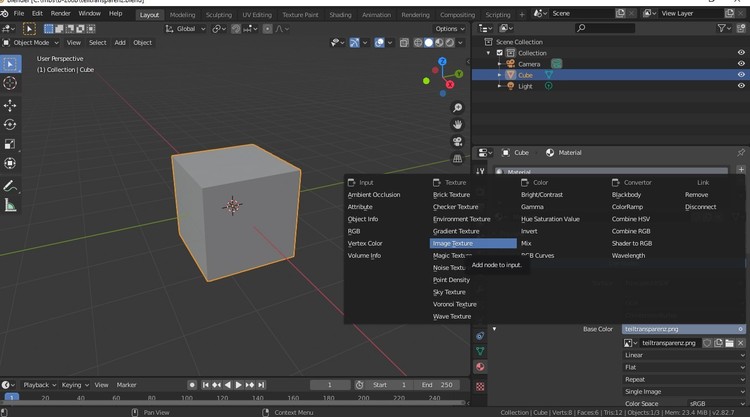
Task: Toggle X-ray view button
Action: pos(404,43)
